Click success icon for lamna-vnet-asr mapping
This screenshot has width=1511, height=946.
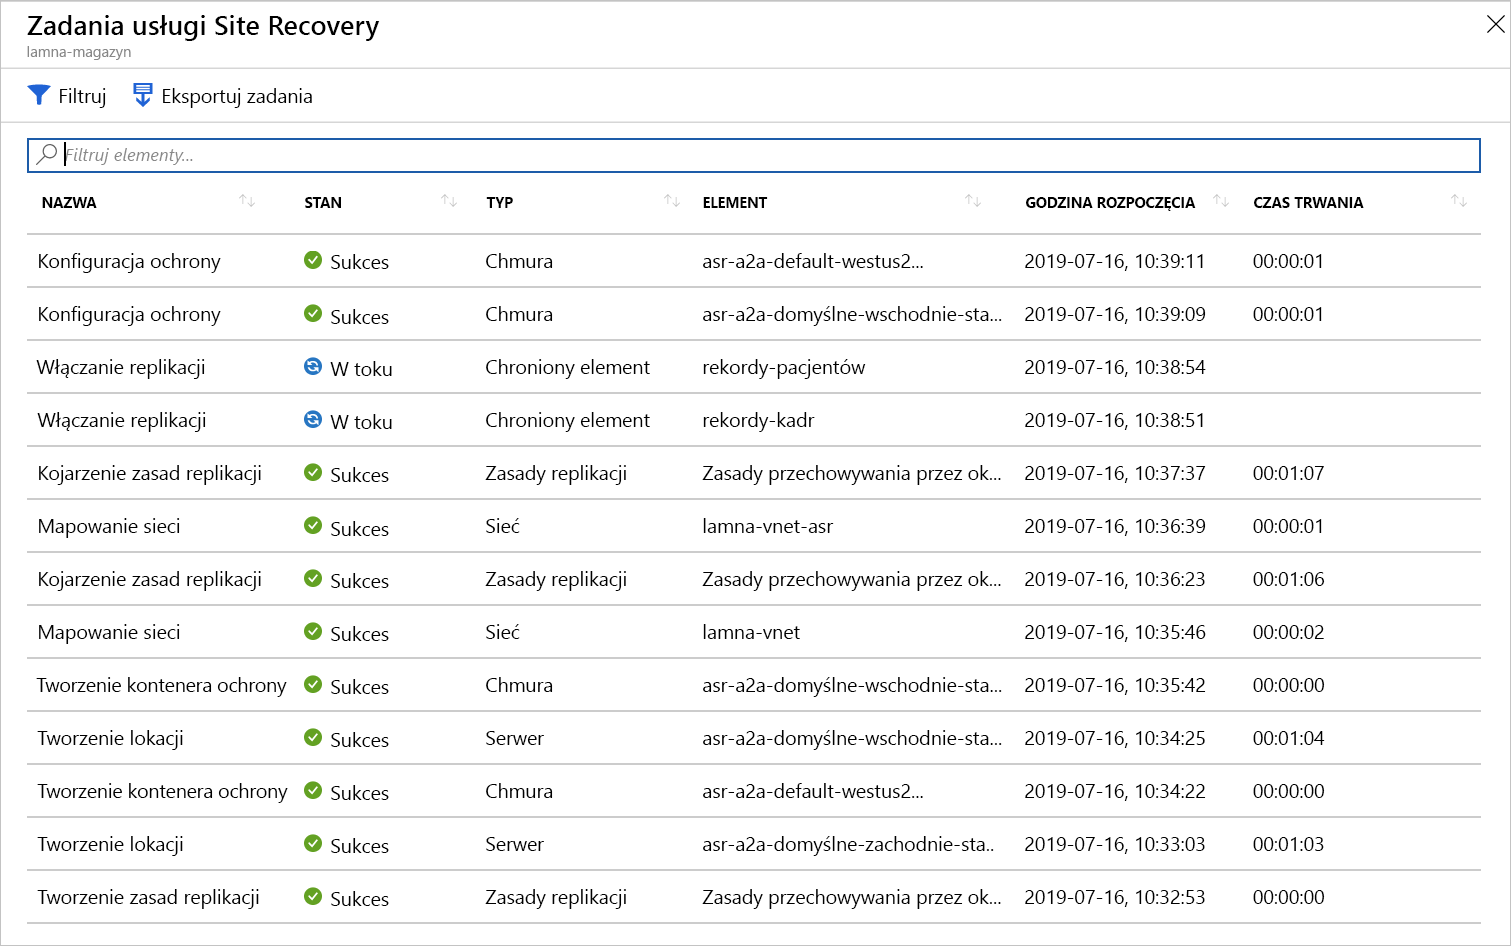point(313,525)
